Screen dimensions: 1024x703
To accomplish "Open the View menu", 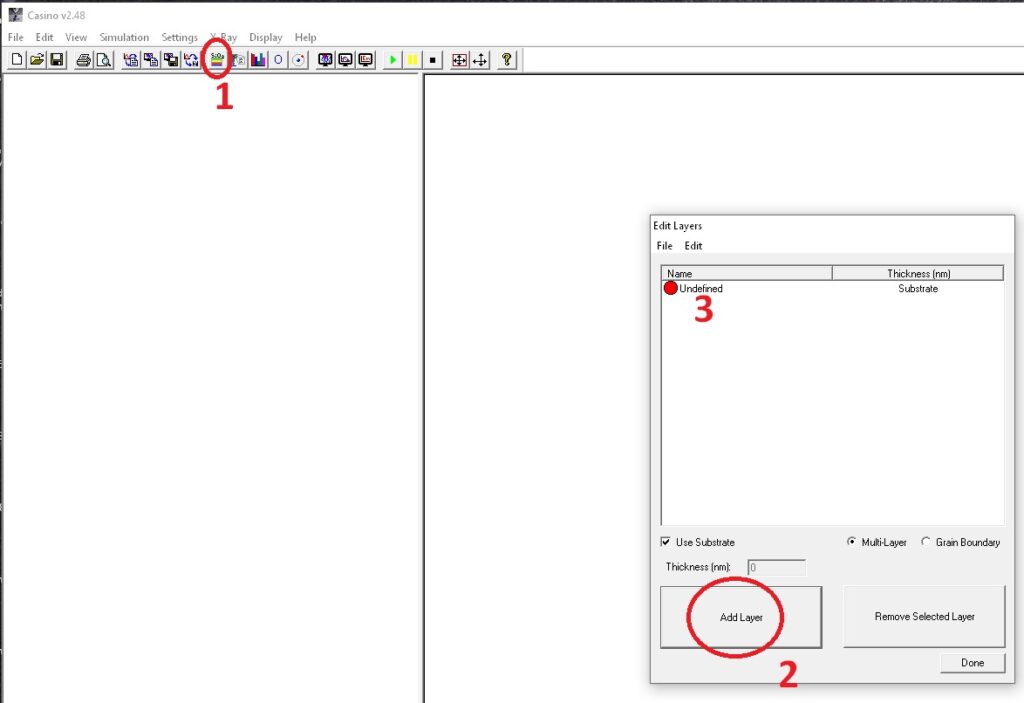I will pyautogui.click(x=76, y=37).
